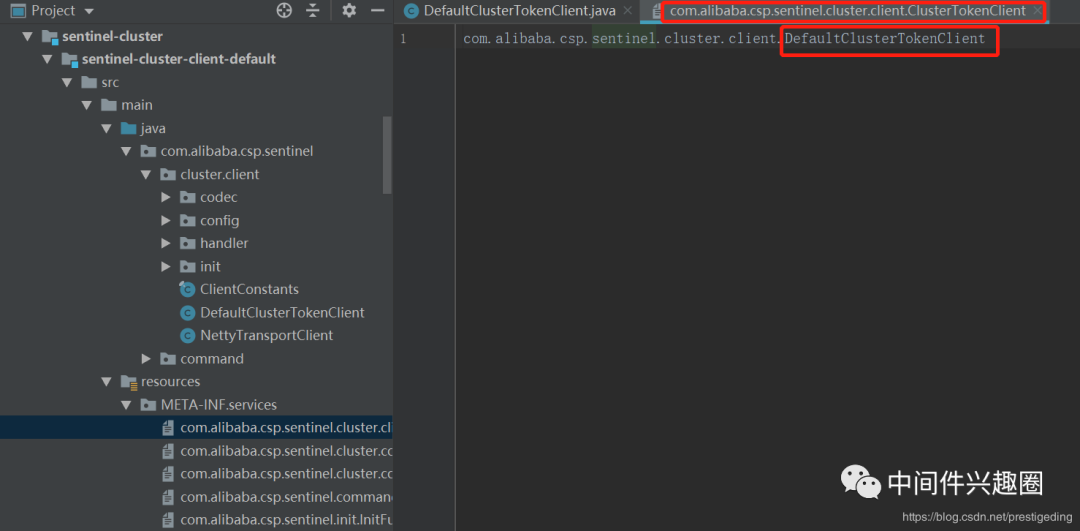
Task: Close the DefaultClusterTokenClient.java tab
Action: pos(627,10)
